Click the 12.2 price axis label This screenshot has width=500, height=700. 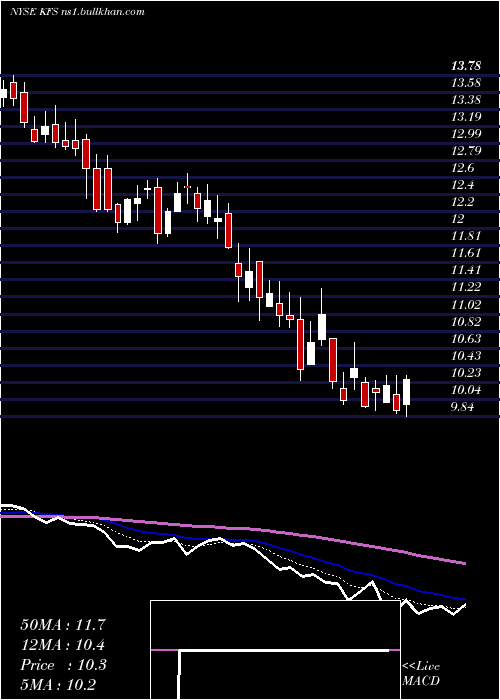point(462,202)
